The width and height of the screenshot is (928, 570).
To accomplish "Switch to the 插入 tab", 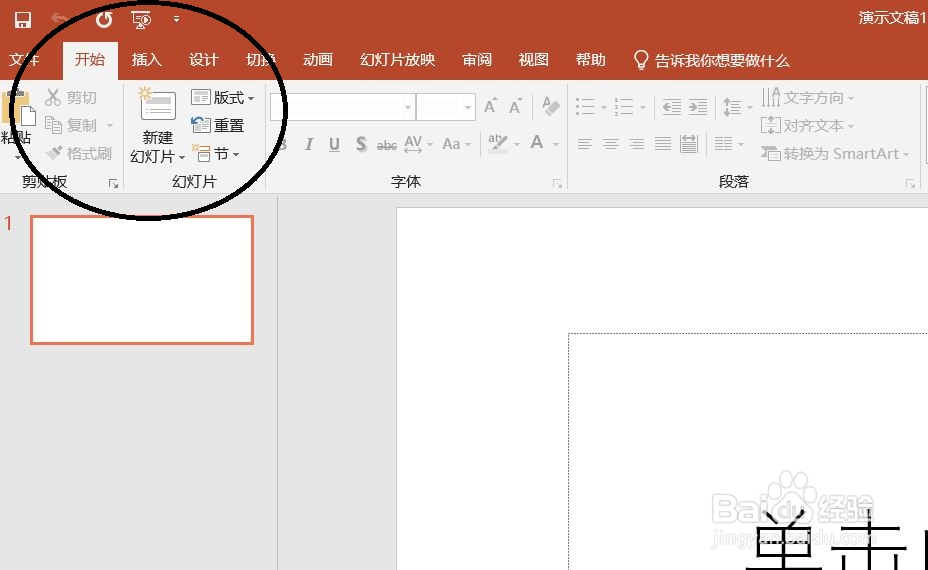I will [147, 60].
